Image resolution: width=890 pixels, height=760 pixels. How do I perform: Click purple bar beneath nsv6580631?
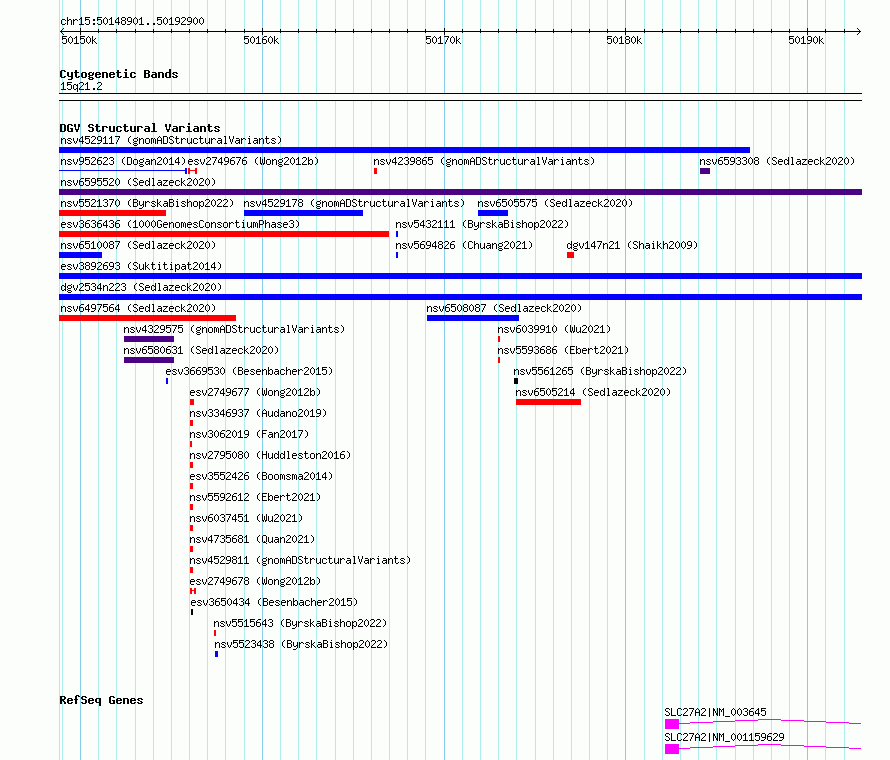(x=149, y=360)
